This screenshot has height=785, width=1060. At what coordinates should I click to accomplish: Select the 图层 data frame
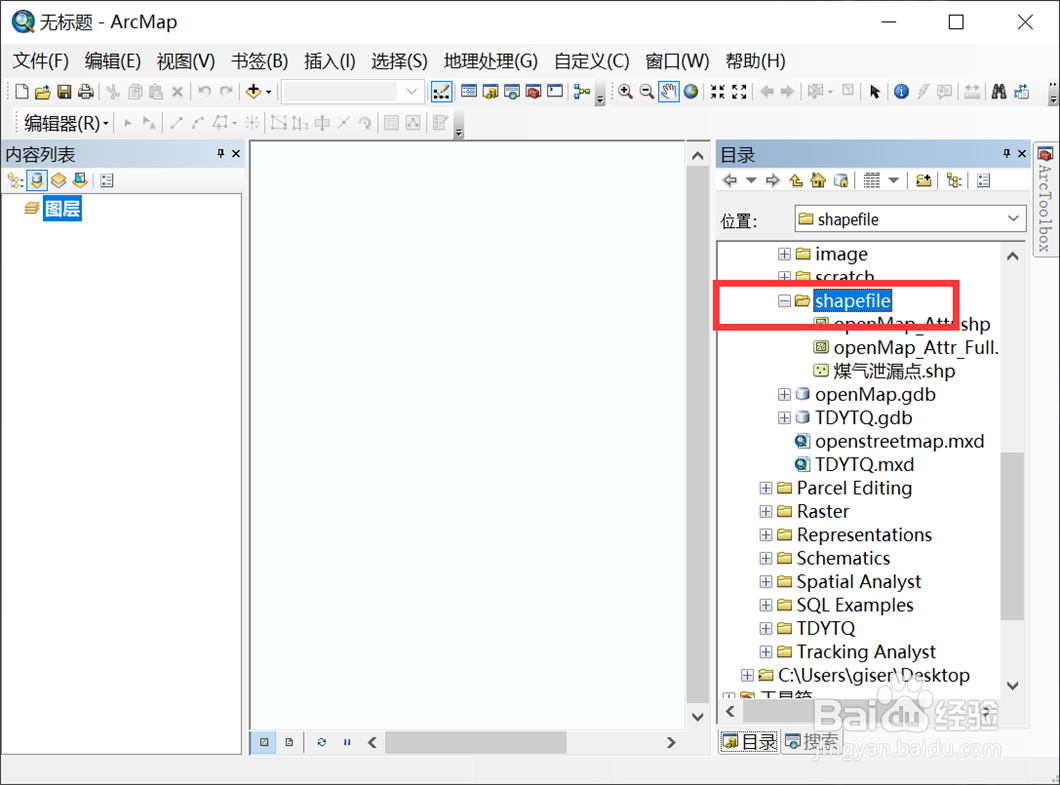tap(62, 208)
